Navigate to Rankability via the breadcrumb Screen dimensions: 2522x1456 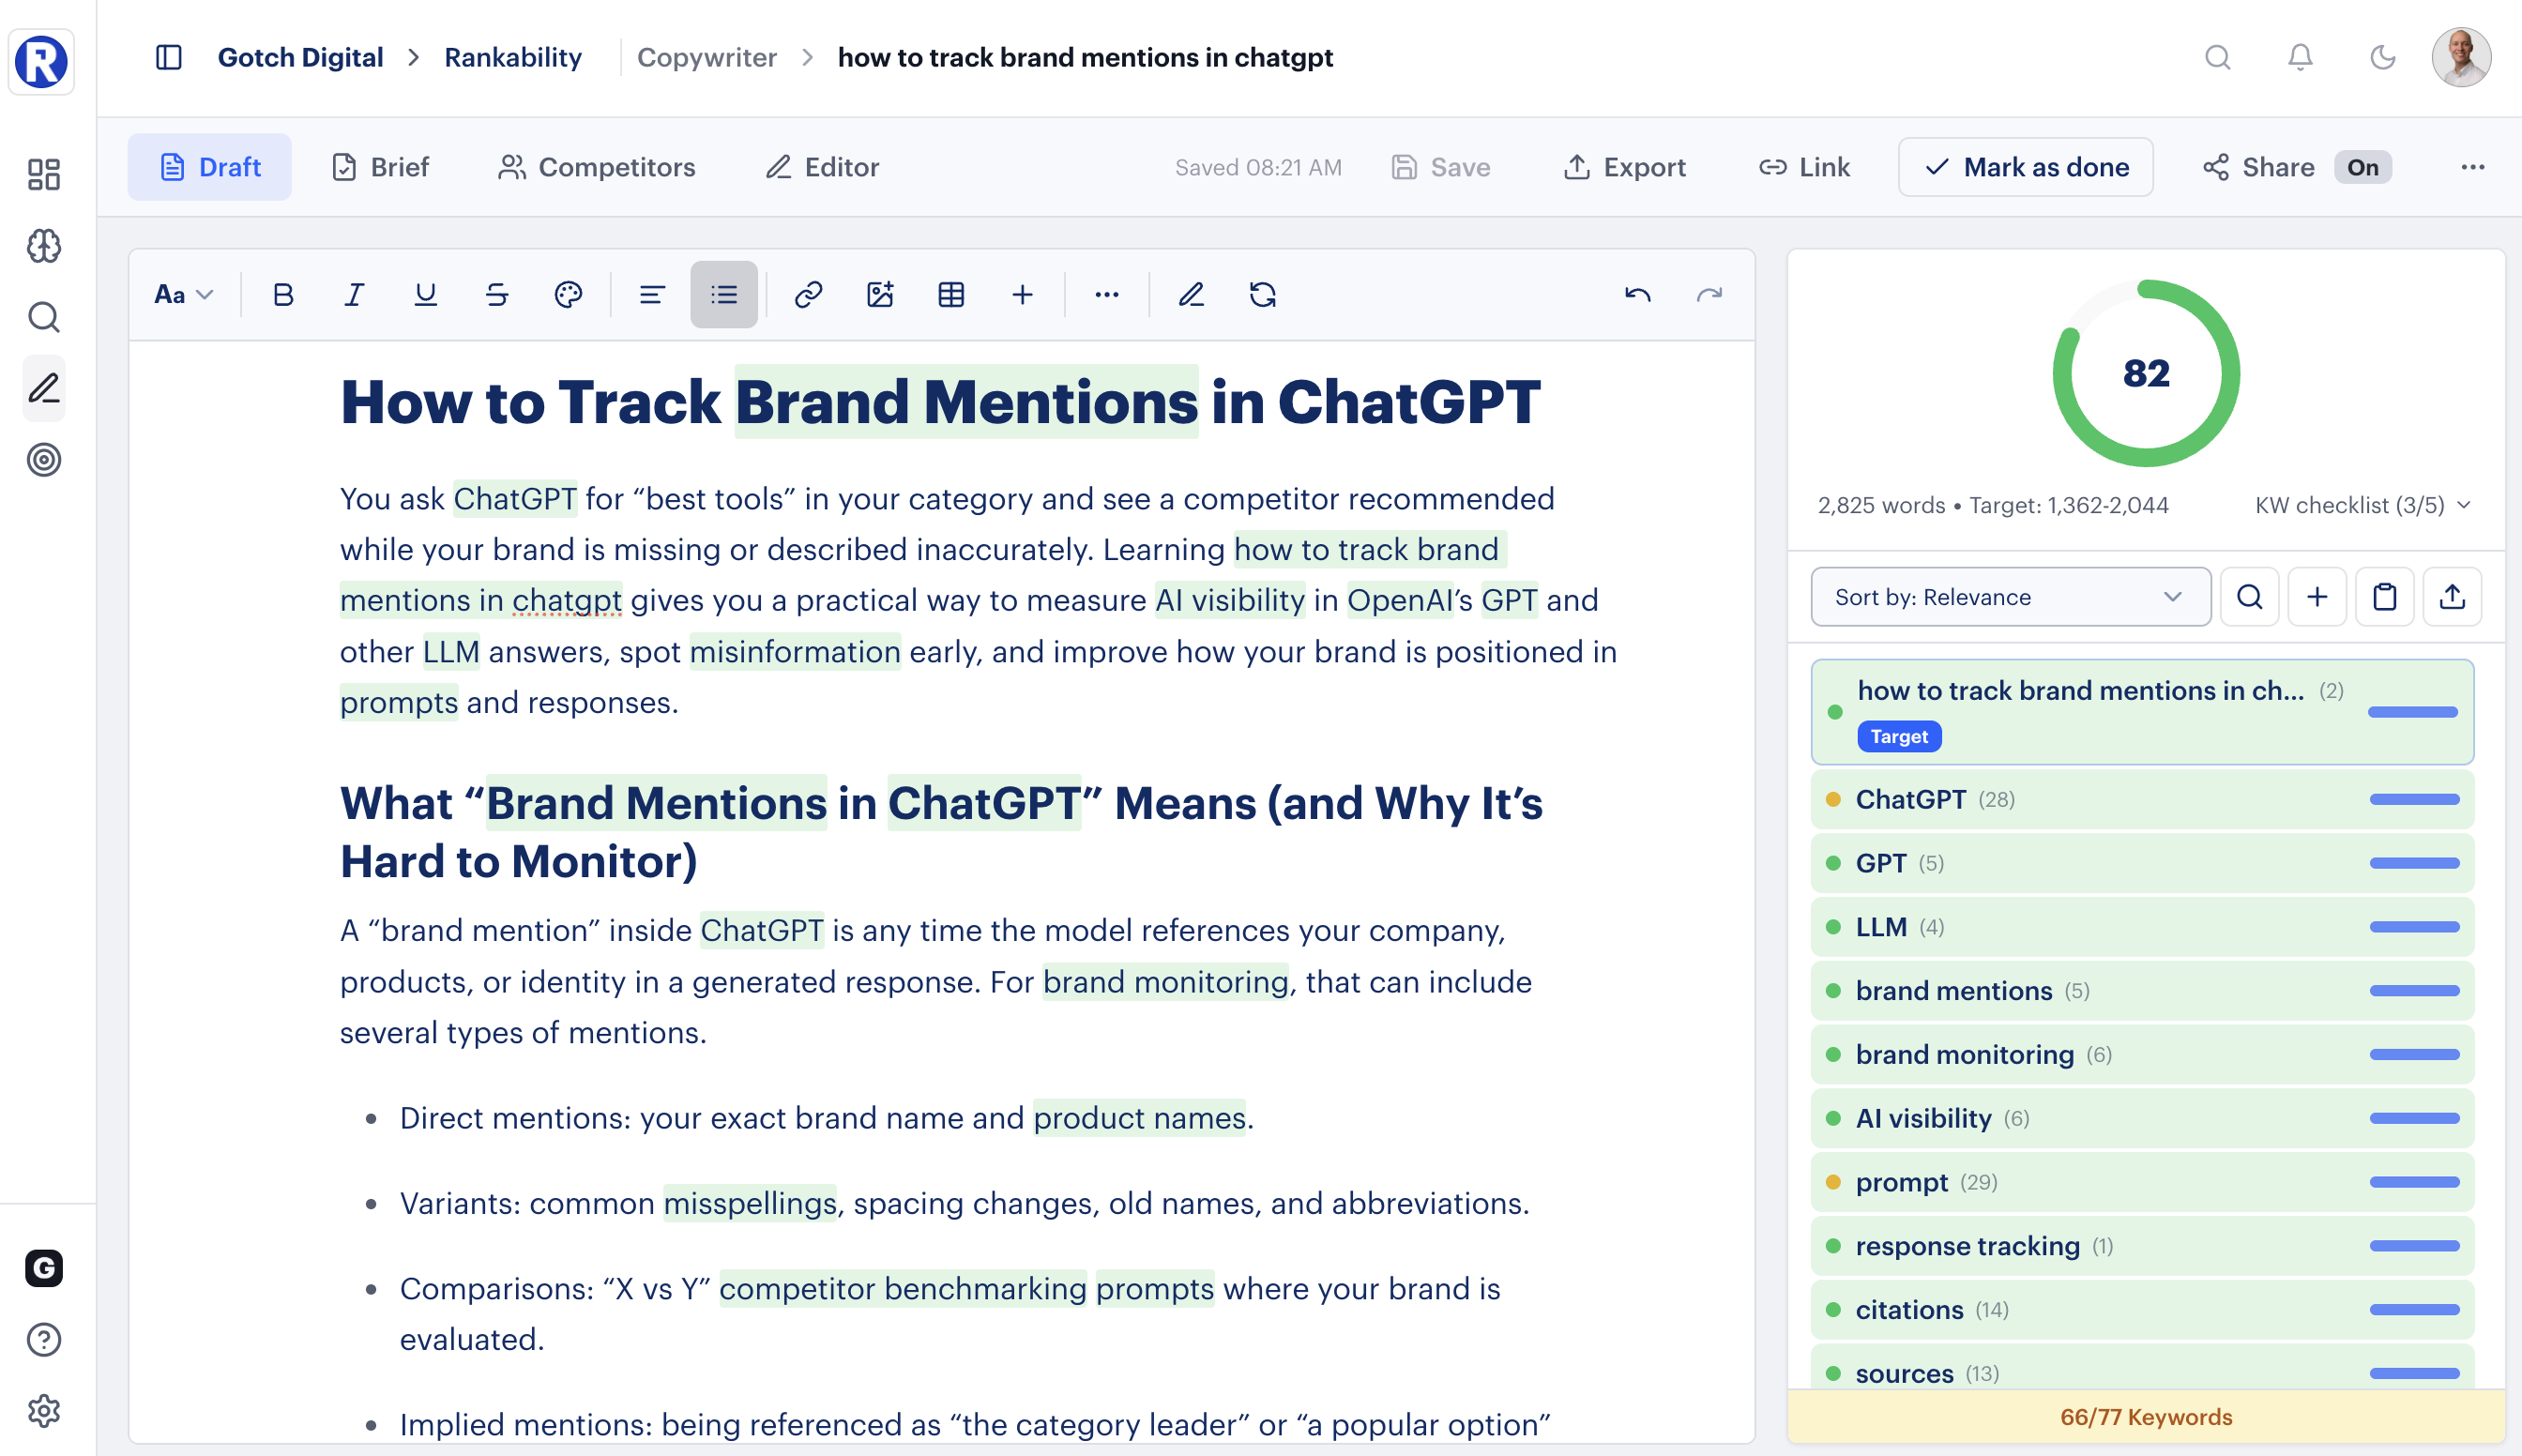[x=512, y=57]
